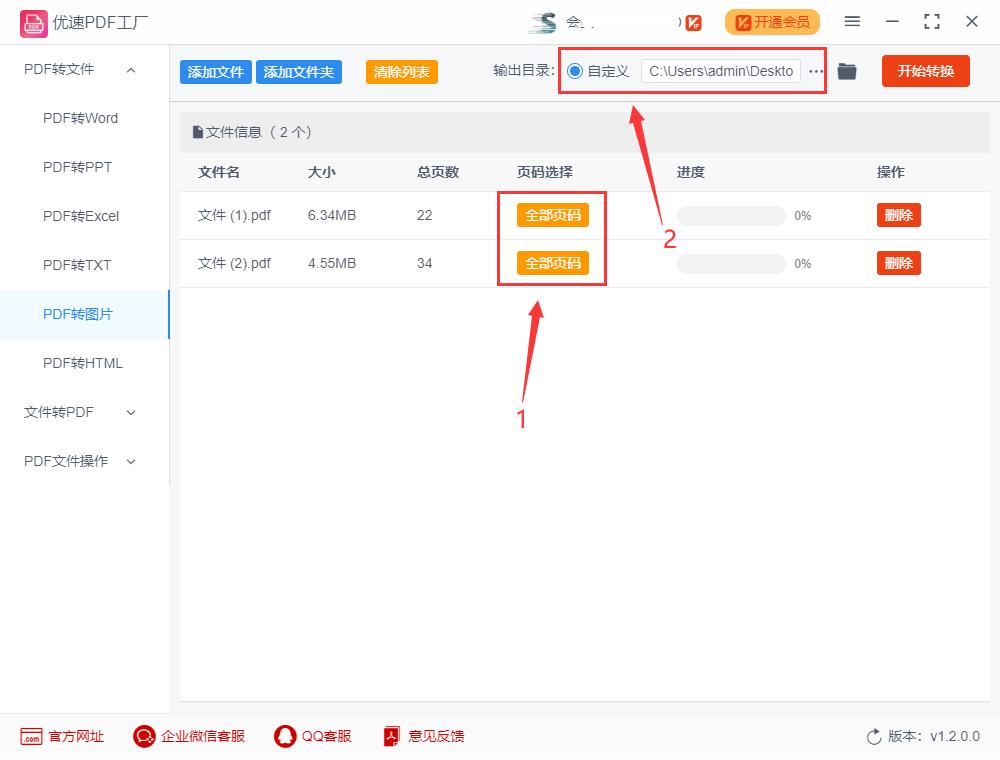Screen dimensions: 1000x760
Task: Open 全部页码 page selection for 文件 (2).pdf
Action: click(x=552, y=263)
